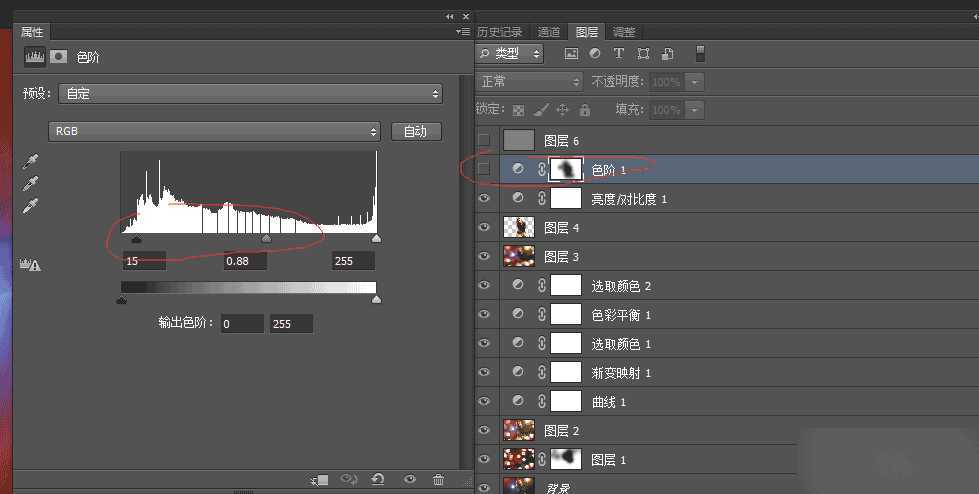Click the 自动 button

point(415,131)
